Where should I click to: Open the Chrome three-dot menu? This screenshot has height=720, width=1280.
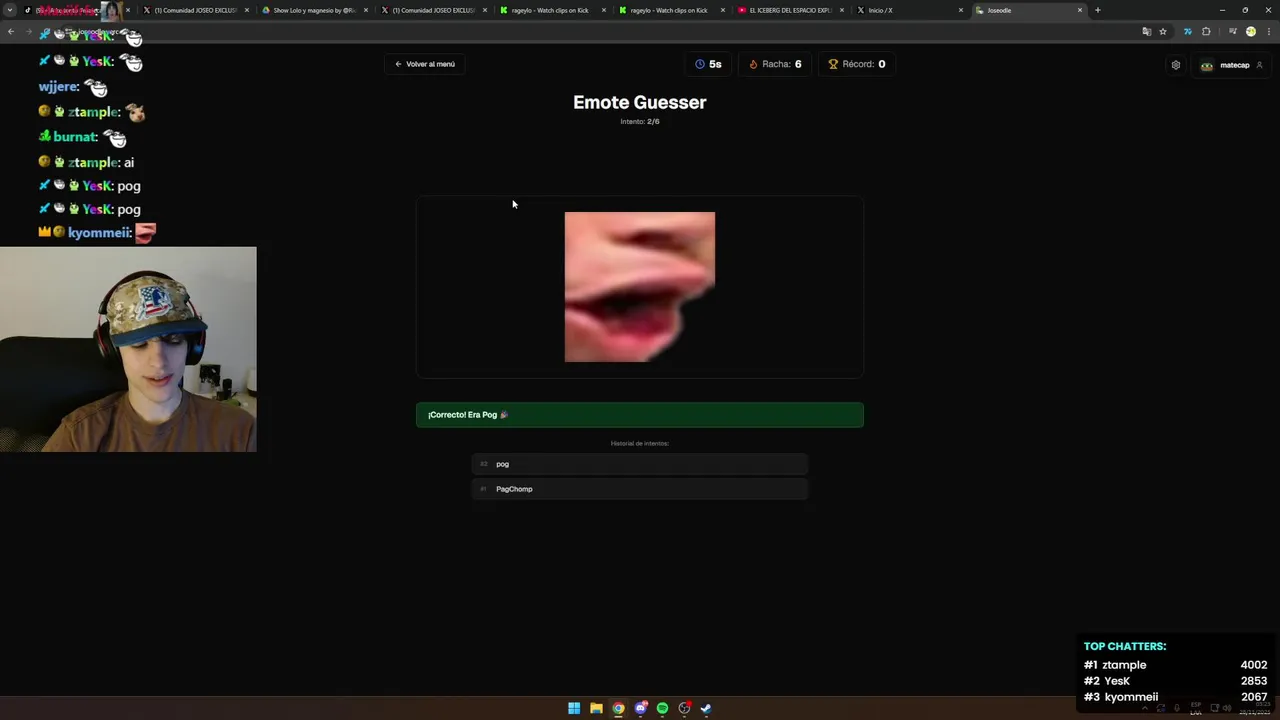pyautogui.click(x=1267, y=32)
